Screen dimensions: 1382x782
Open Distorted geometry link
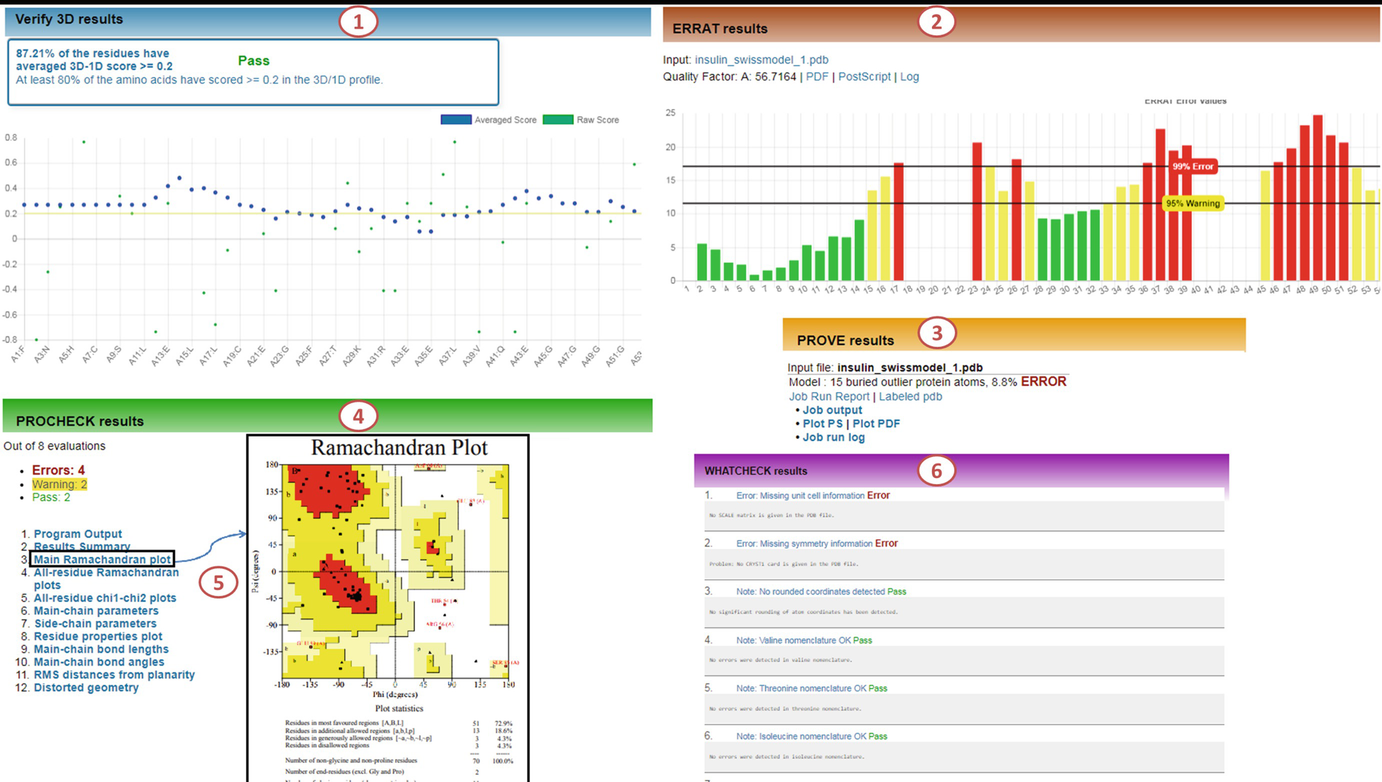point(86,688)
